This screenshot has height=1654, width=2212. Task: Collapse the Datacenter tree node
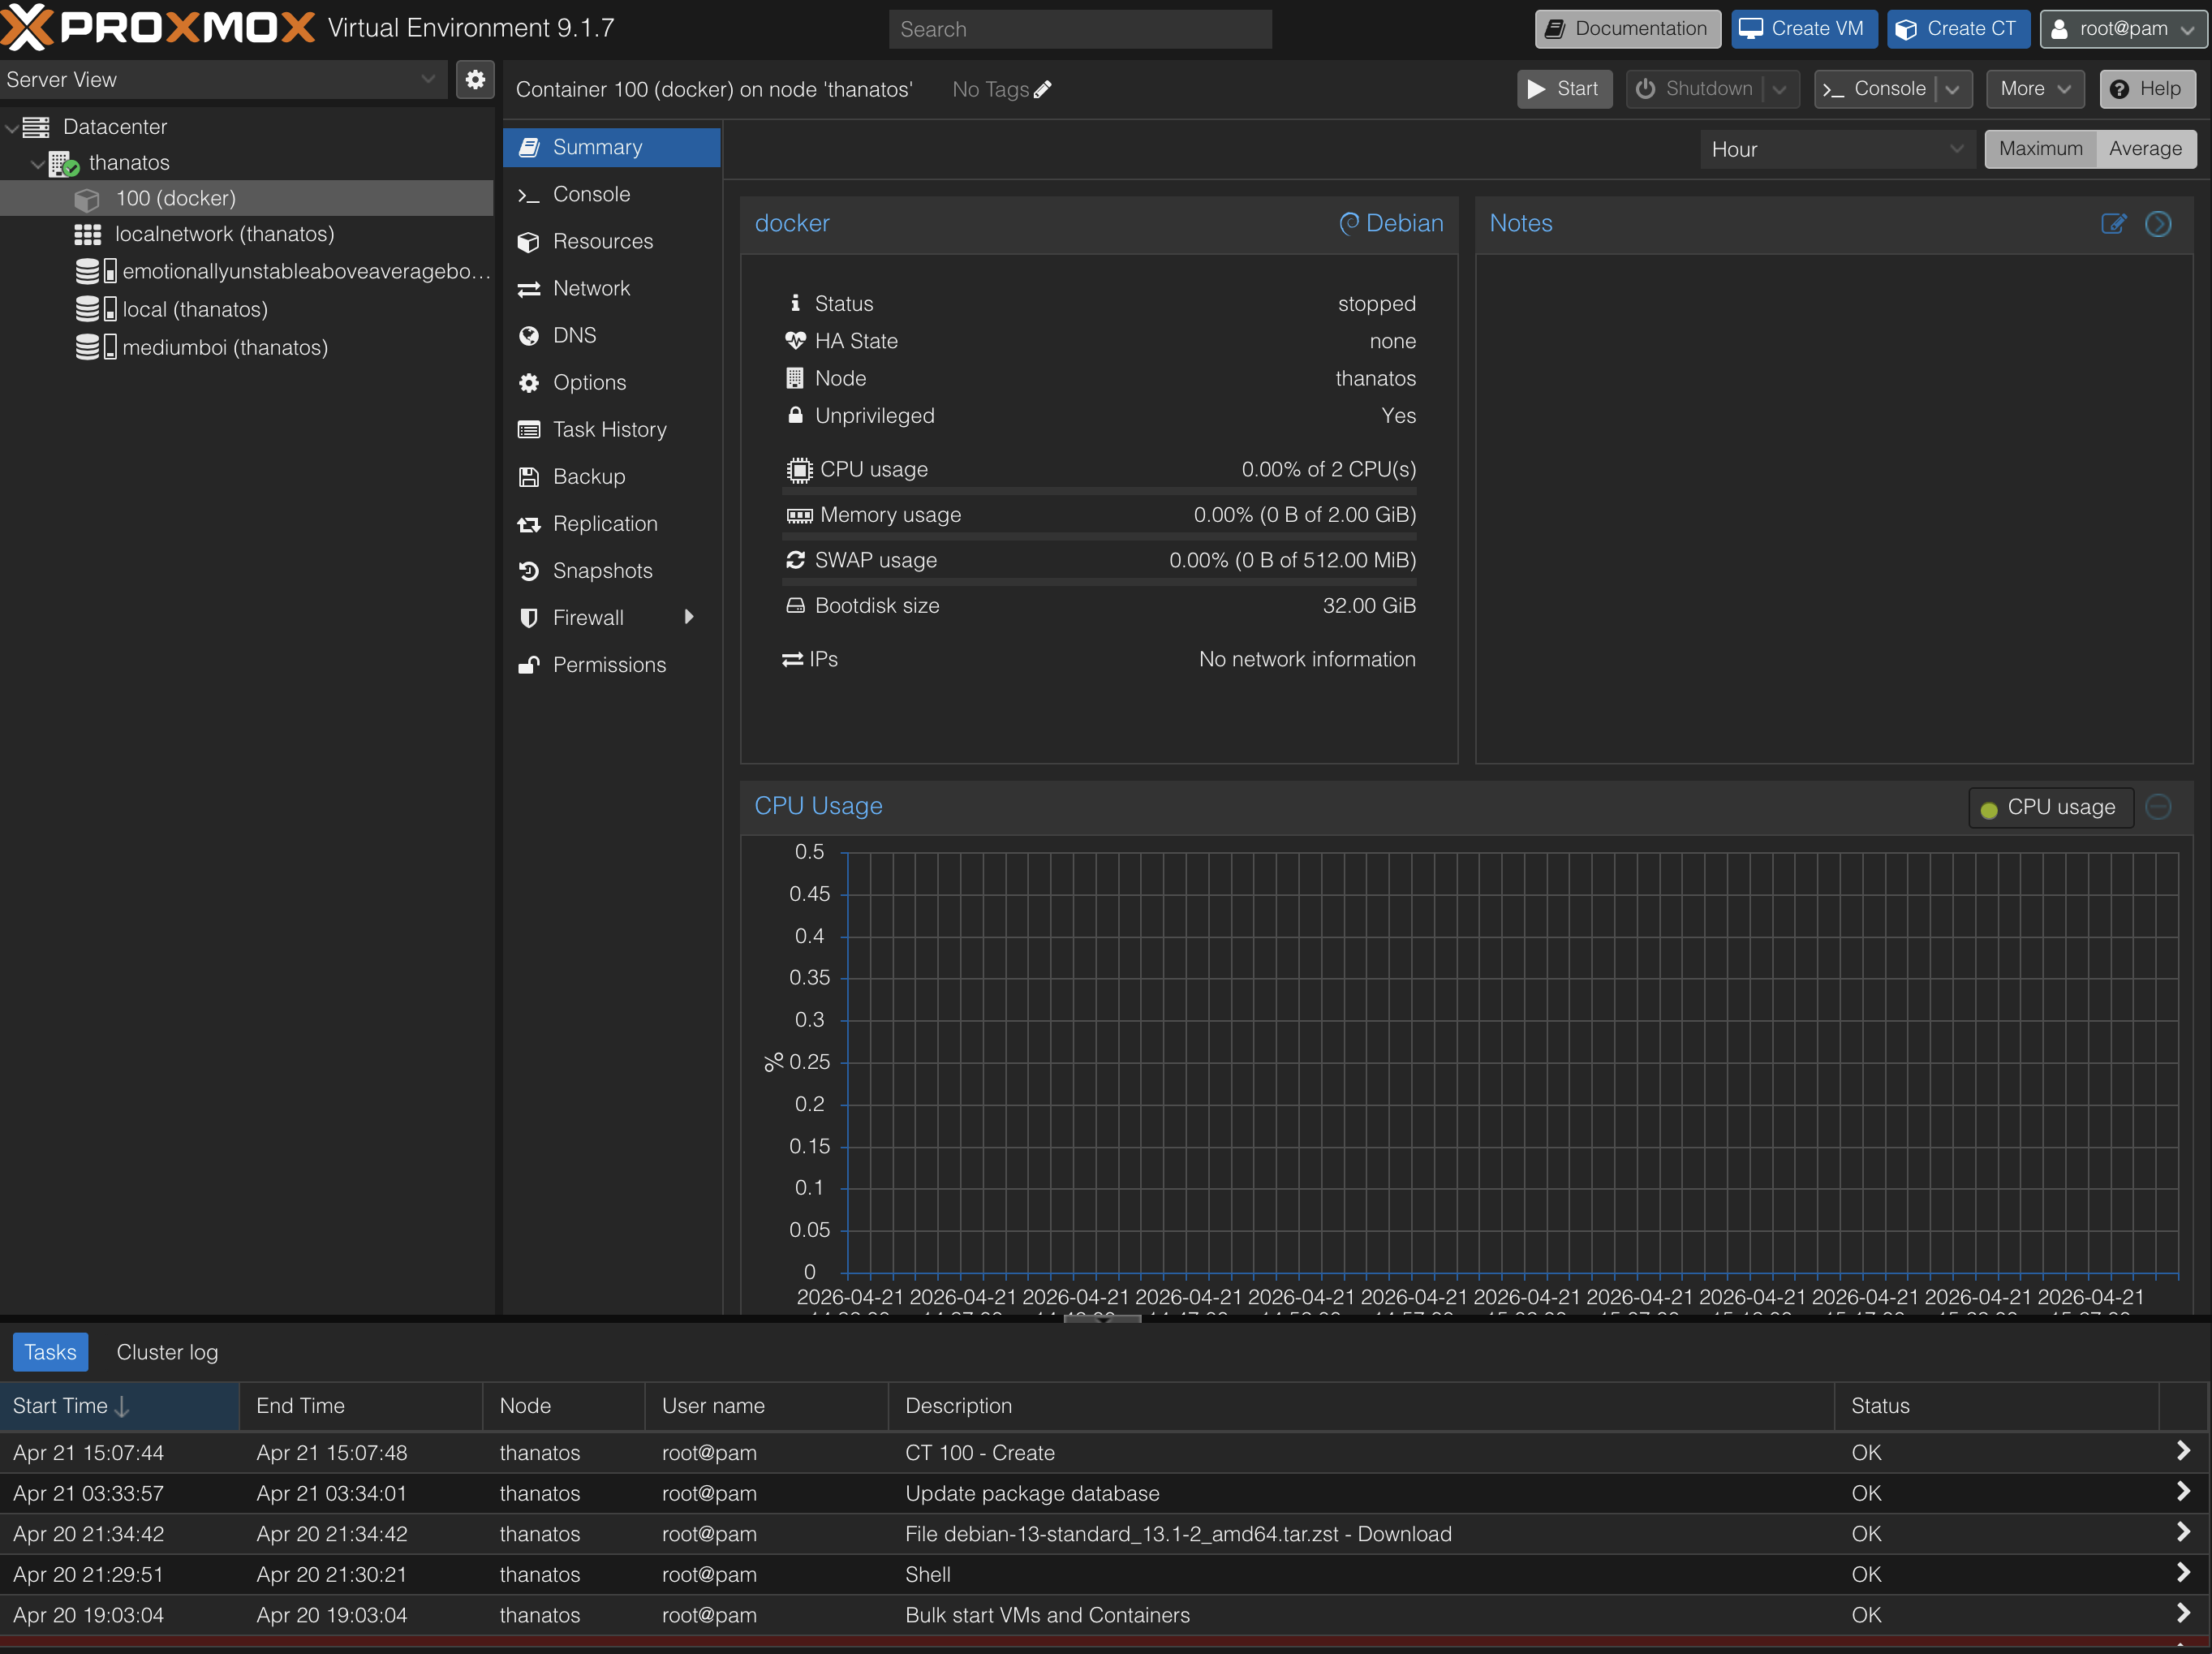click(11, 128)
